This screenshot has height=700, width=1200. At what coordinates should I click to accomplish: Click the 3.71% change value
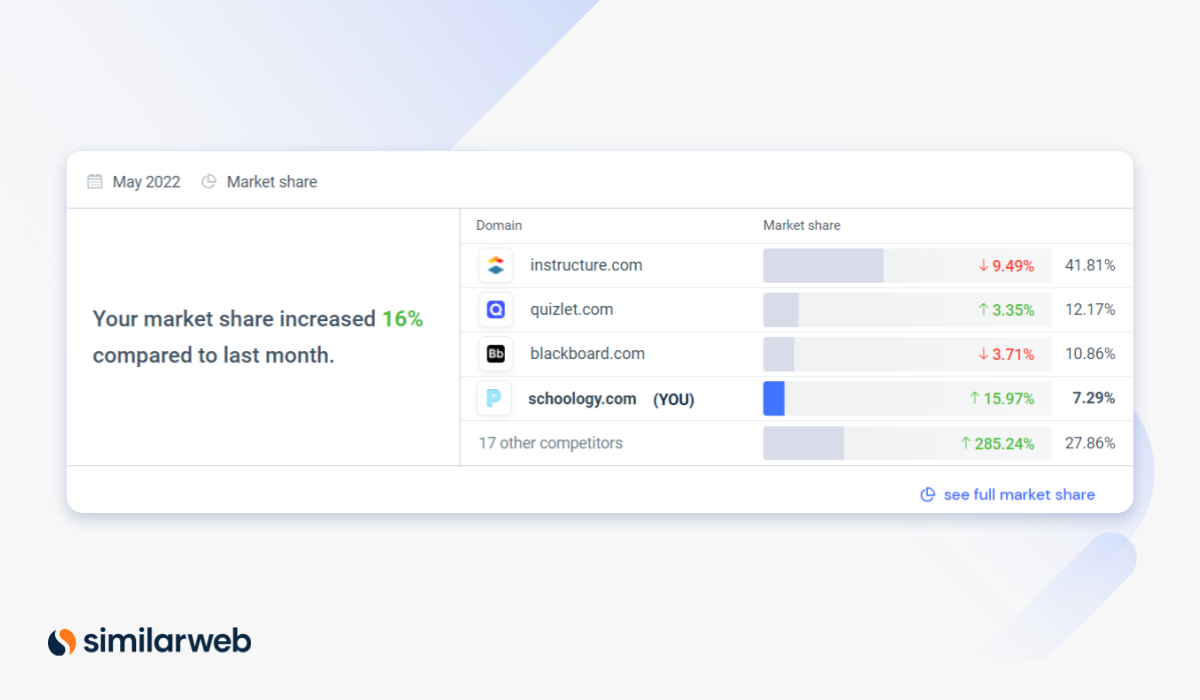1014,354
